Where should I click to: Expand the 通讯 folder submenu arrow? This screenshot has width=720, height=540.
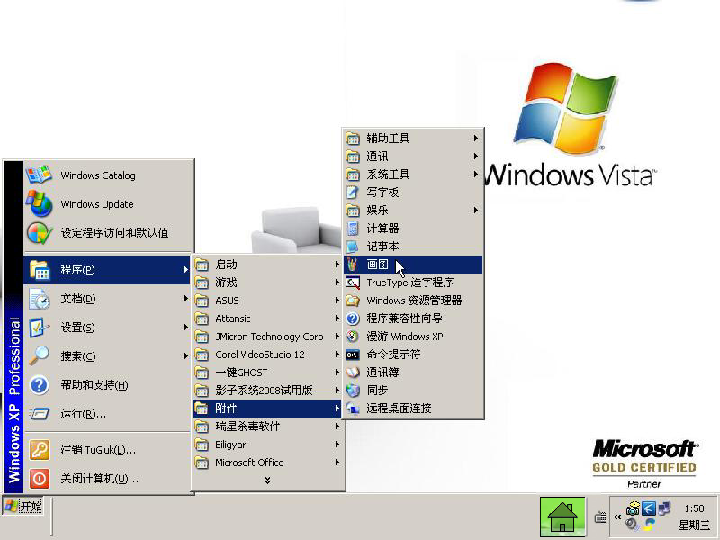476,156
